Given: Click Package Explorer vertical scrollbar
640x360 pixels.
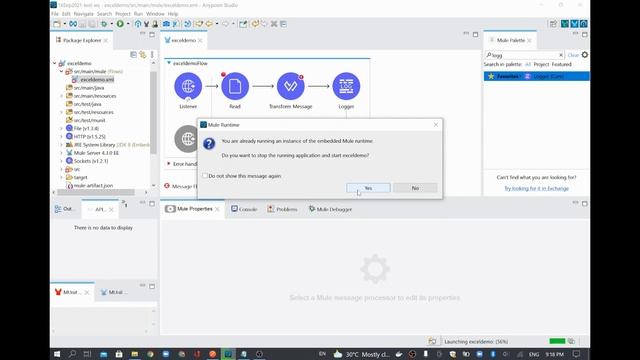Looking at the screenshot, I should tap(153, 113).
